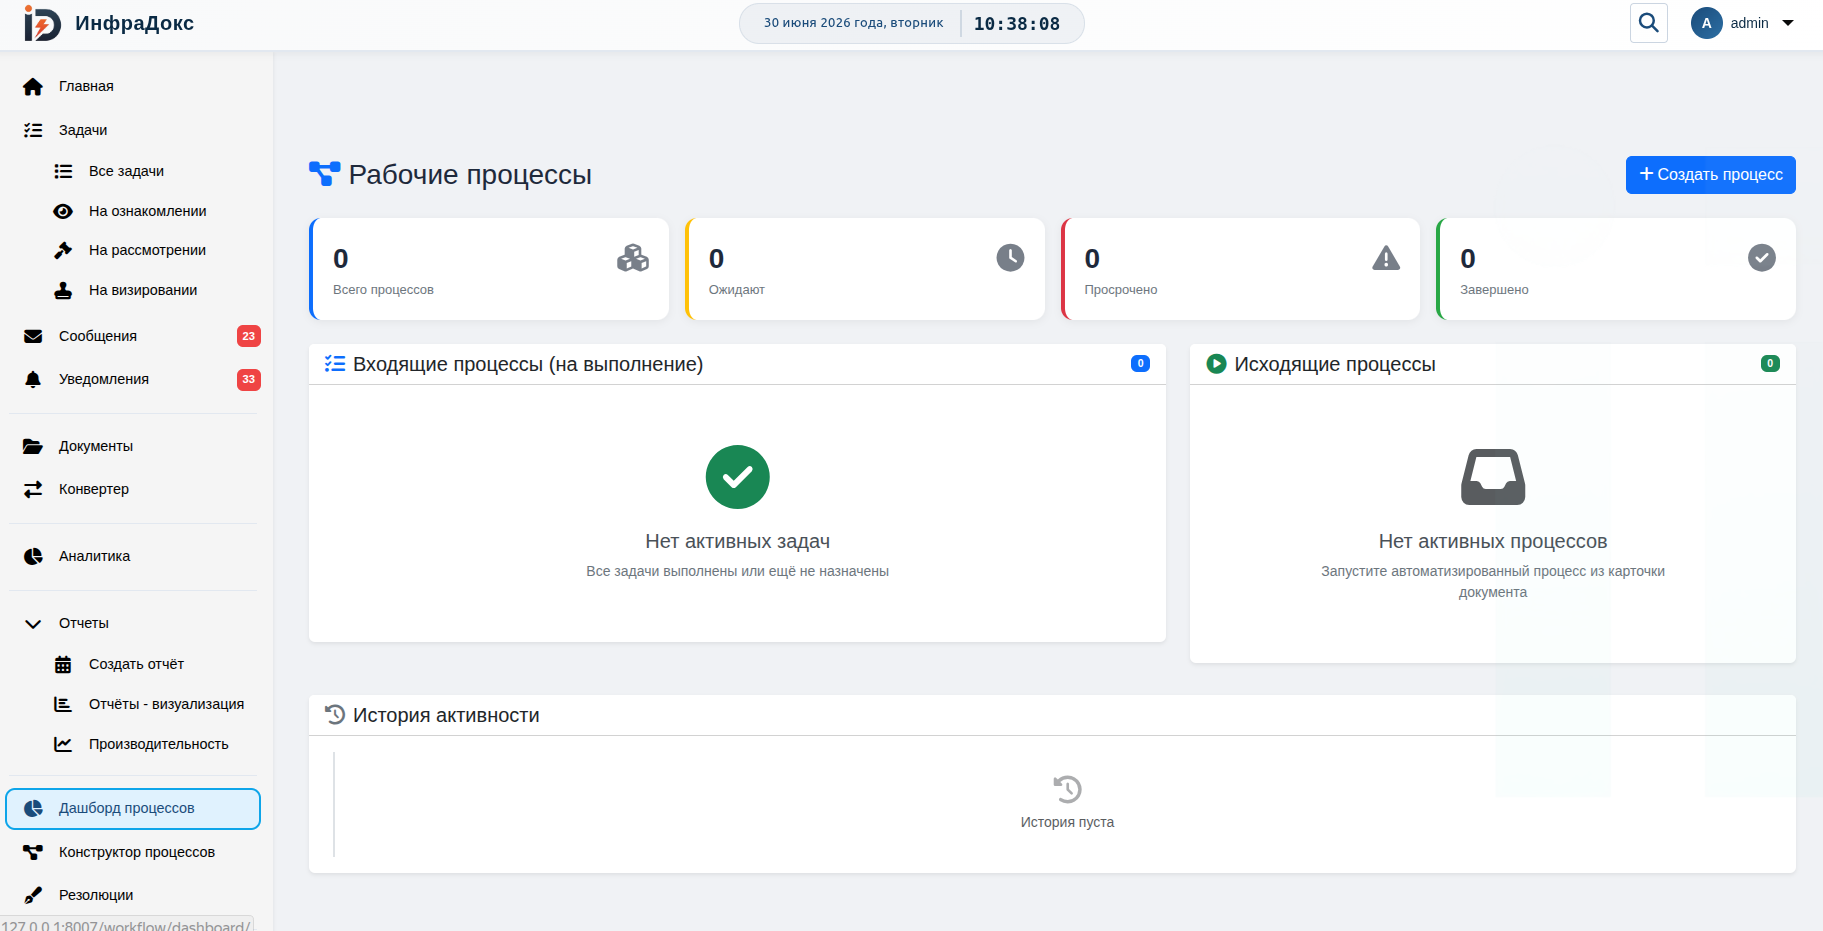Click the 23 messages badge

(249, 336)
